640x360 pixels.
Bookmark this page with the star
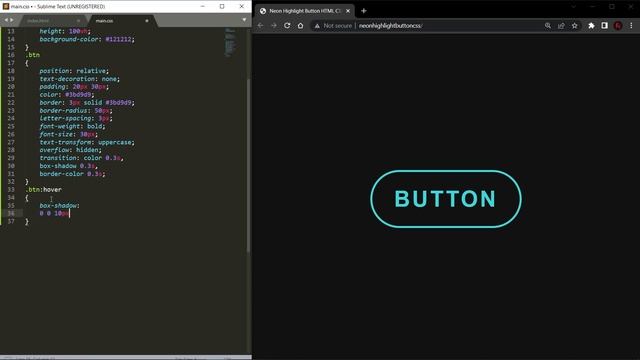tap(575, 26)
